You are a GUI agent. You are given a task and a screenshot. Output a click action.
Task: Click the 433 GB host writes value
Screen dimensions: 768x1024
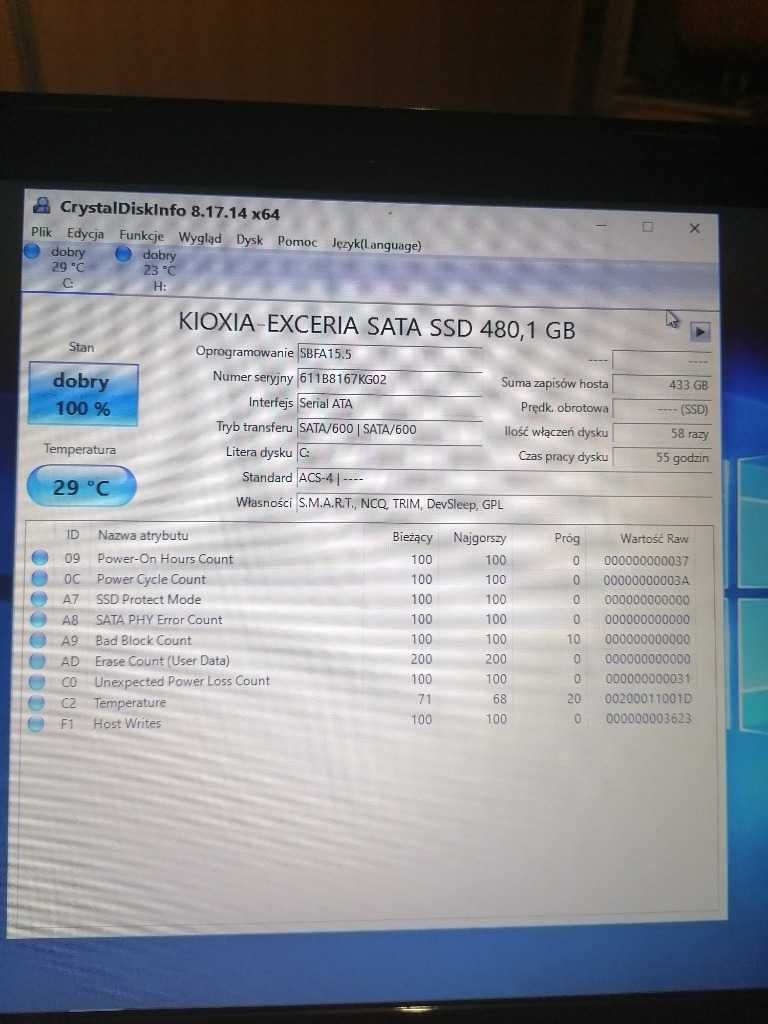coord(662,385)
